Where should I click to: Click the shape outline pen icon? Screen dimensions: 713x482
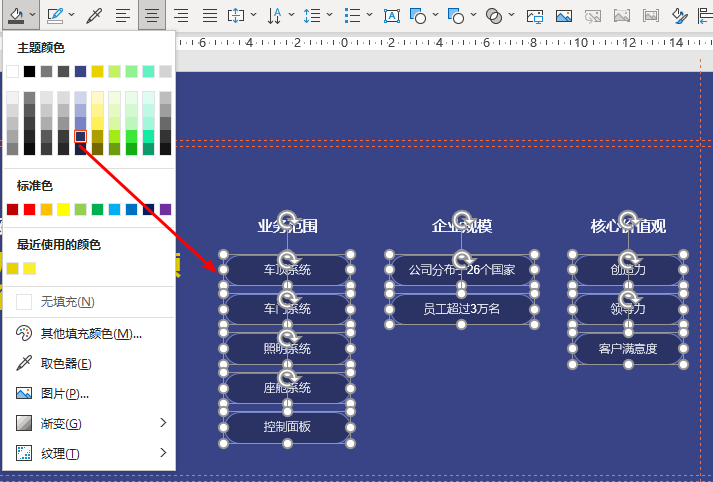55,16
